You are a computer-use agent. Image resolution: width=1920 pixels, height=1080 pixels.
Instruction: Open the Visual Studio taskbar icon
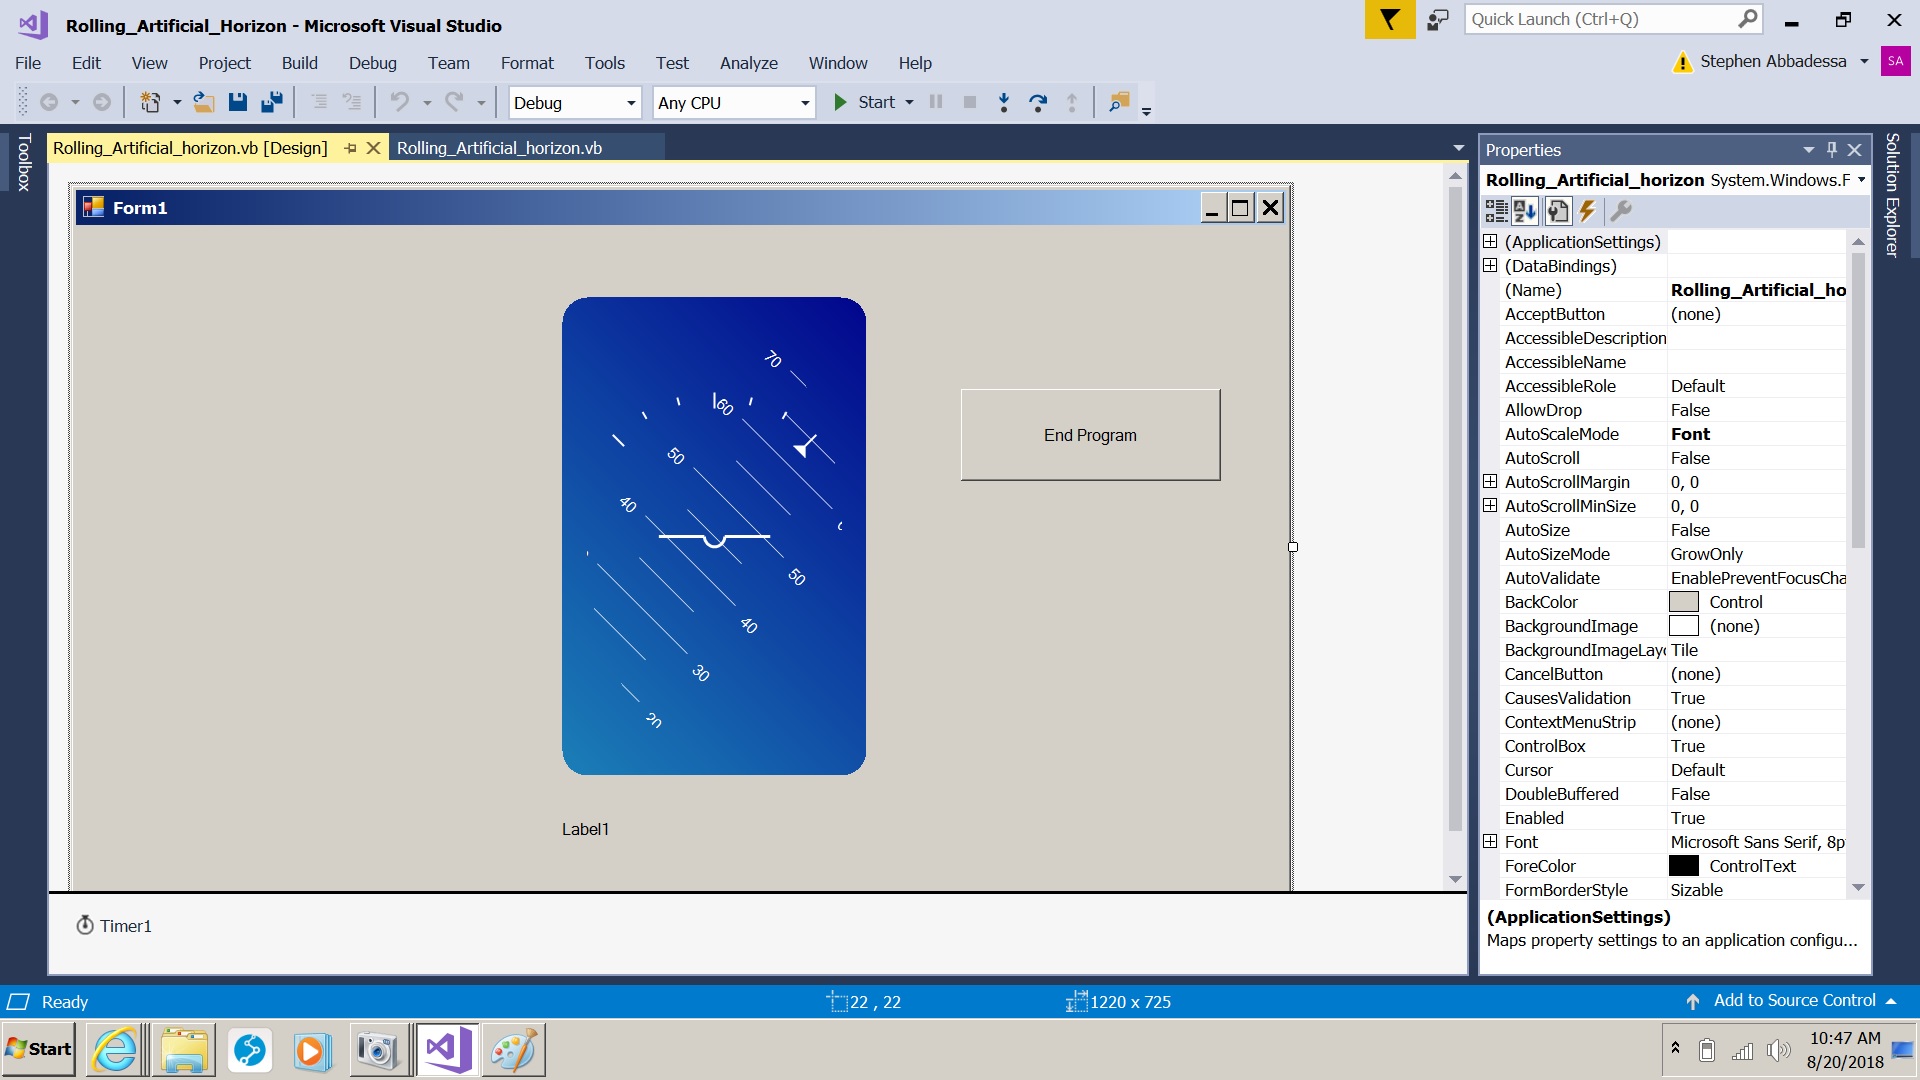[x=446, y=1050]
